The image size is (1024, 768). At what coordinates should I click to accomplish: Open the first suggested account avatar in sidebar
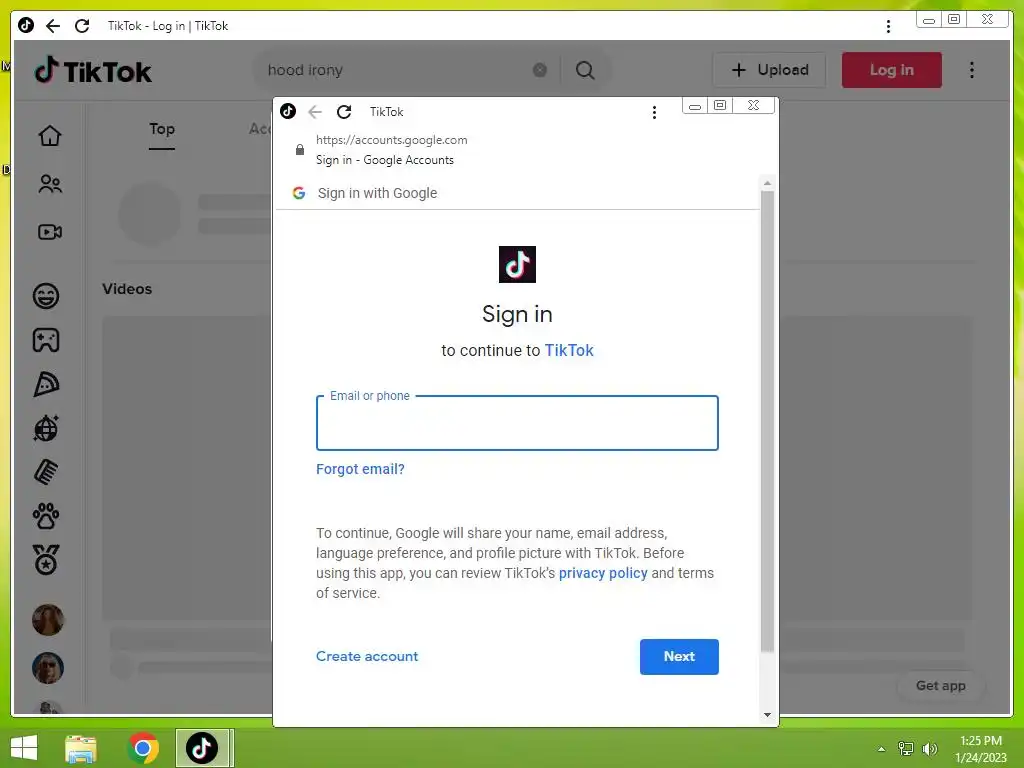pos(48,620)
